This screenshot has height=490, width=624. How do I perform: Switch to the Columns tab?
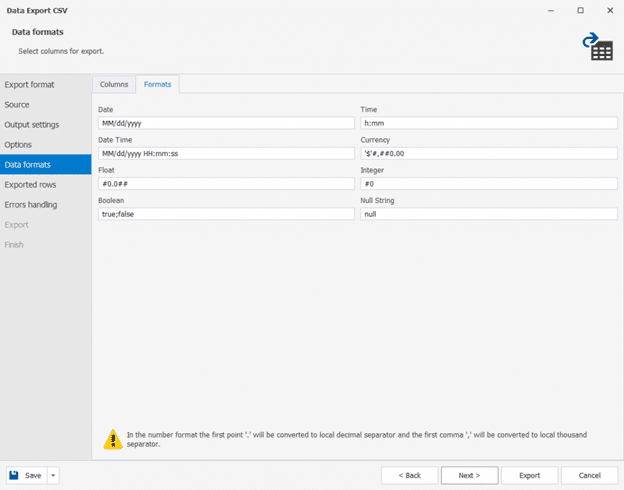[114, 85]
